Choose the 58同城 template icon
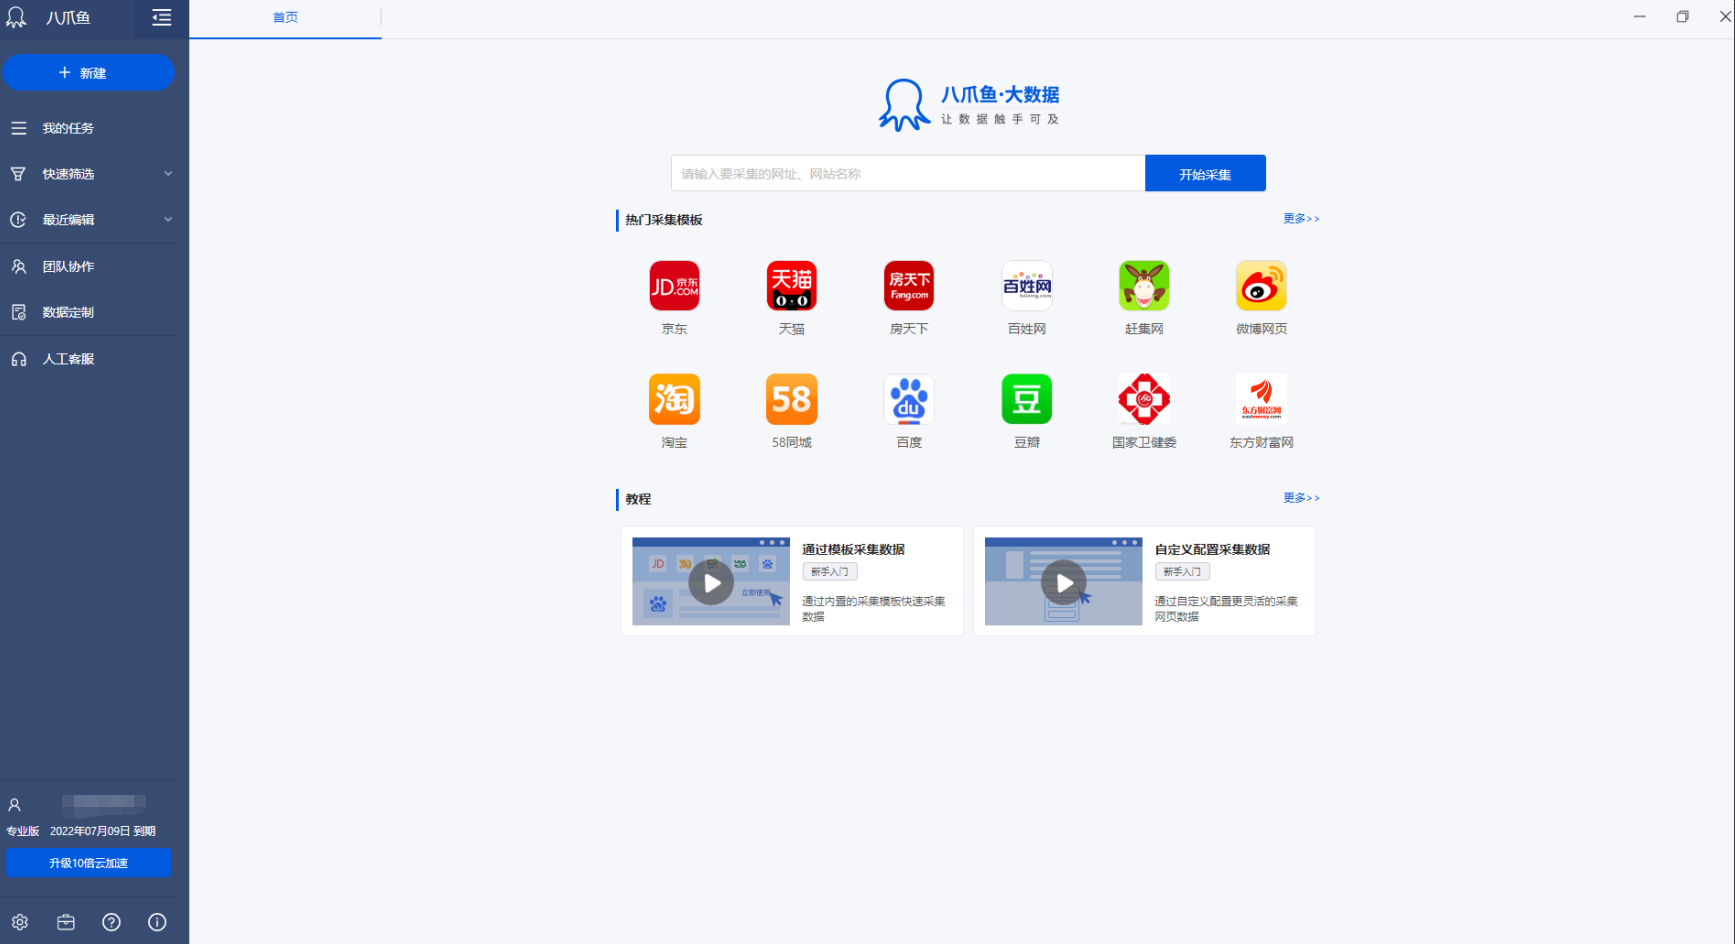The width and height of the screenshot is (1735, 944). point(791,399)
